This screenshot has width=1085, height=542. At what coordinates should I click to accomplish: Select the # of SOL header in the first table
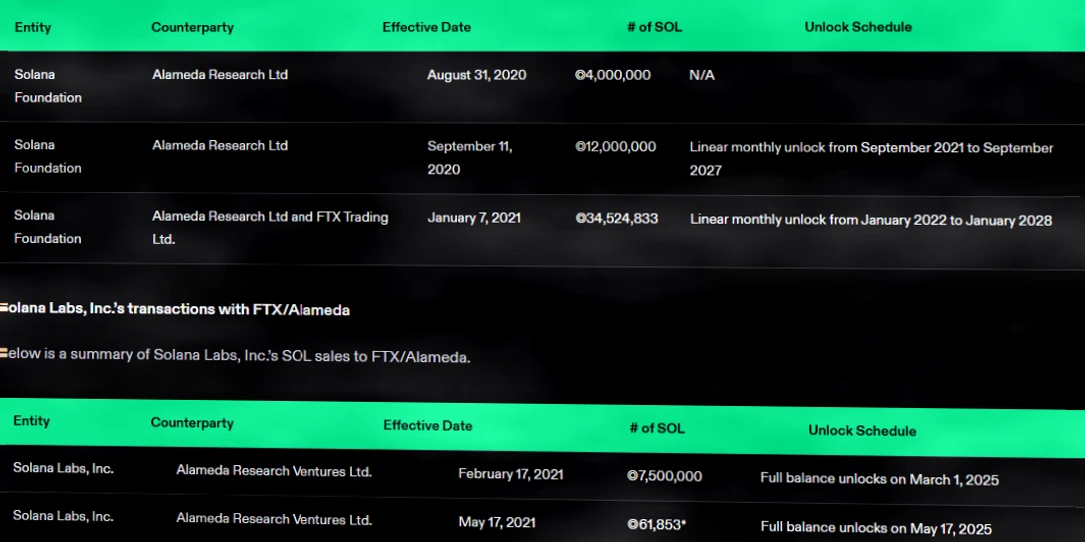coord(654,27)
